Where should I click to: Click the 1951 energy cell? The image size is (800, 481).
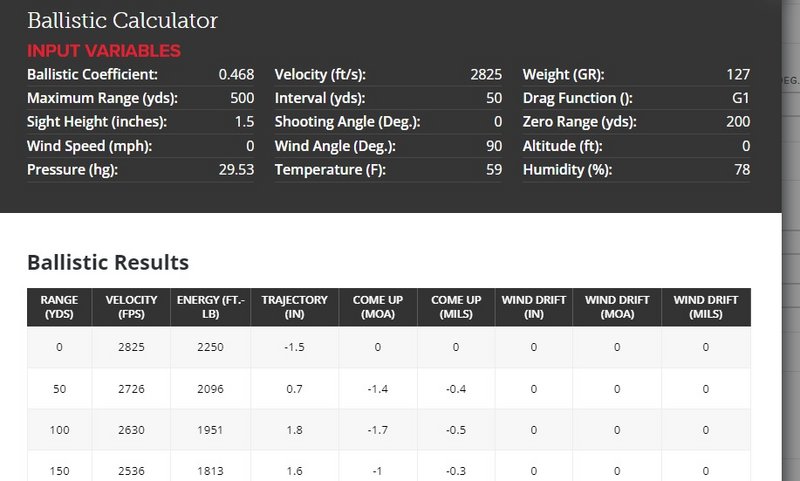coord(210,430)
